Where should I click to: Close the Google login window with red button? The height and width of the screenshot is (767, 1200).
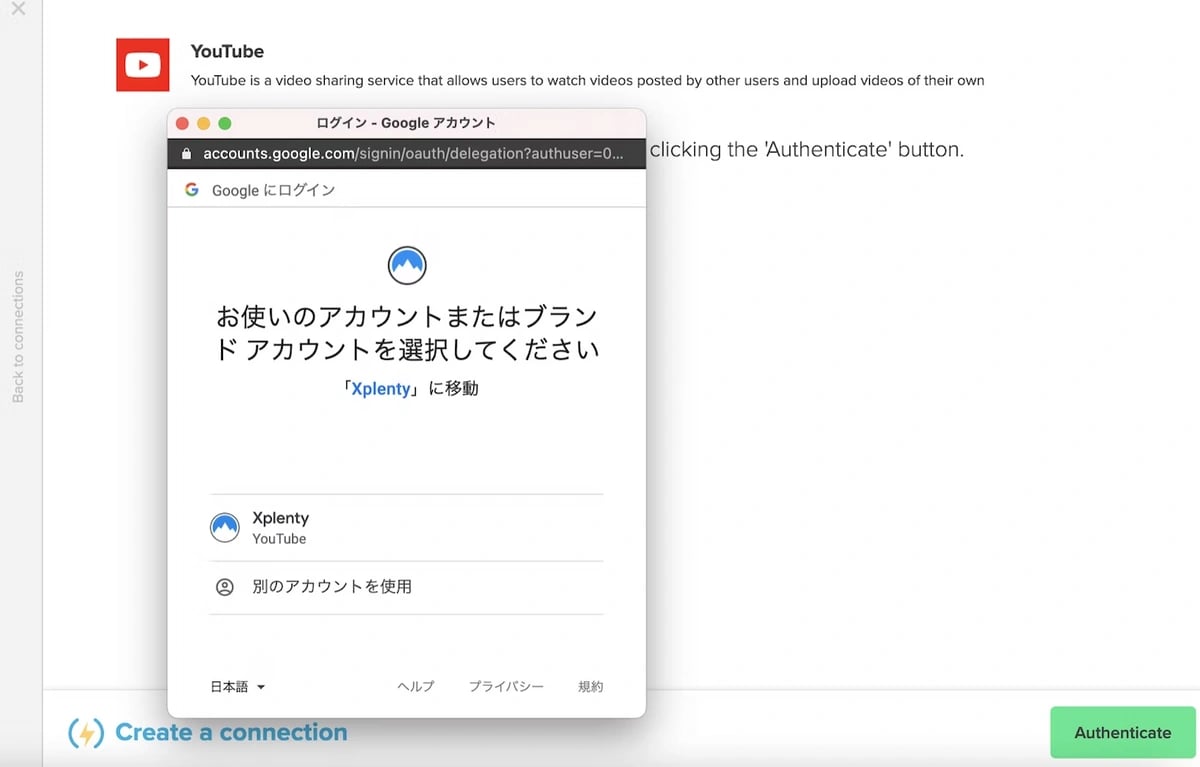coord(182,123)
